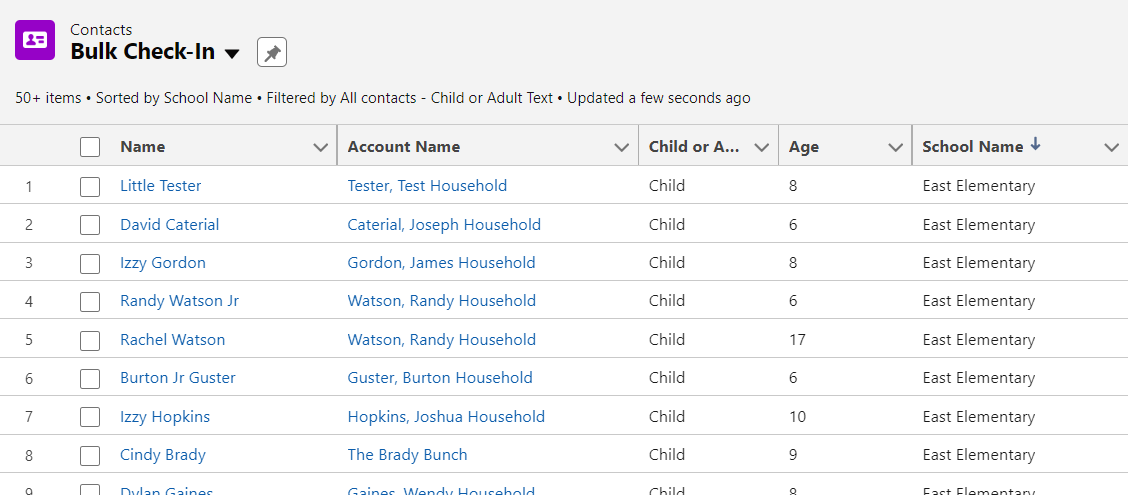This screenshot has height=495, width=1128.
Task: Go to The Brady Bunch account
Action: 407,455
